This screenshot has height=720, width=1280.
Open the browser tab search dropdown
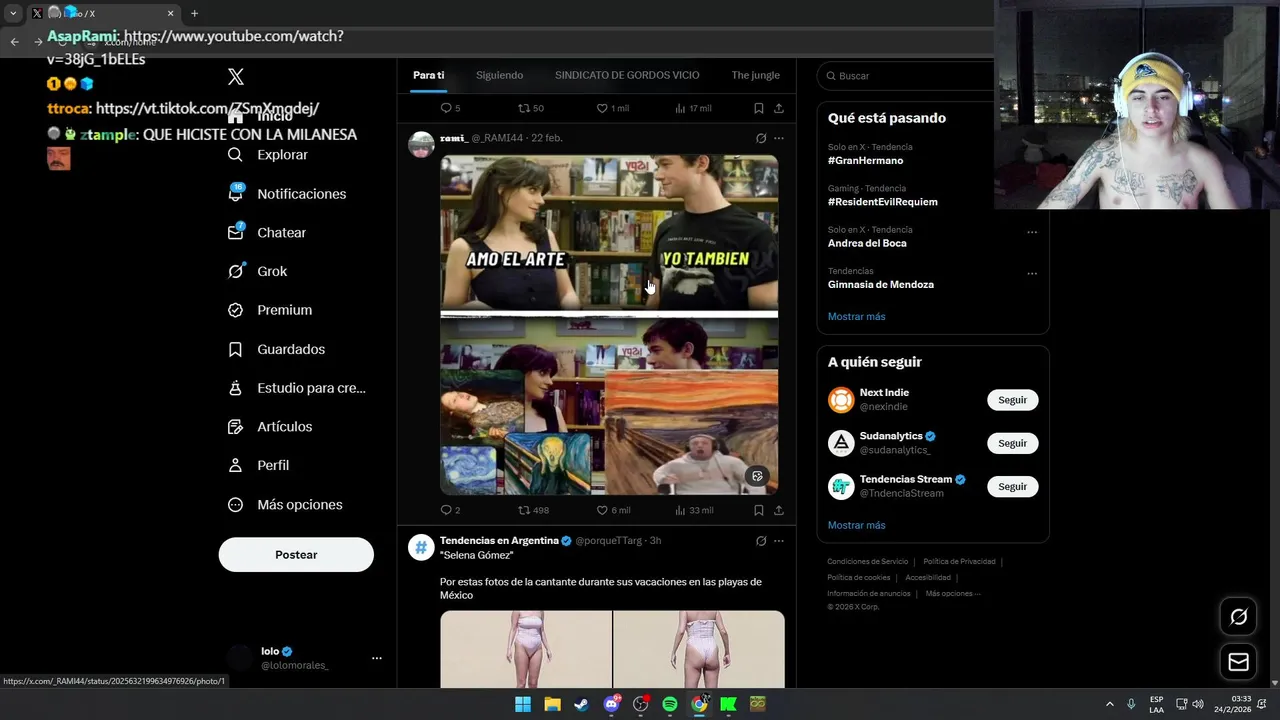13,13
